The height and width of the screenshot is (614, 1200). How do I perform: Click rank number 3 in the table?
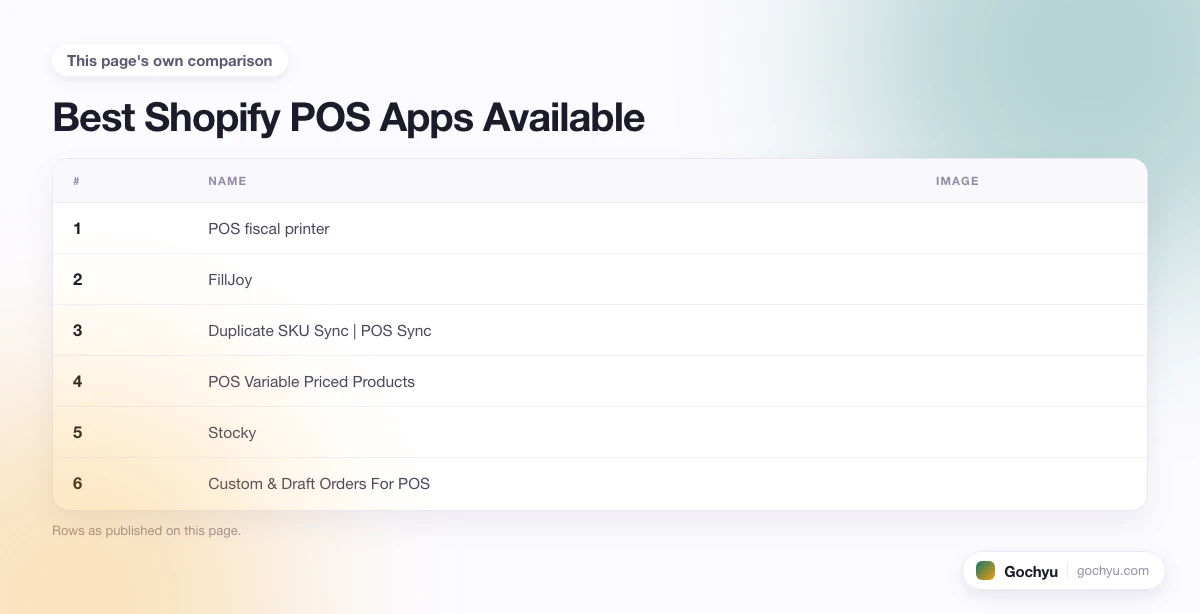(x=77, y=331)
